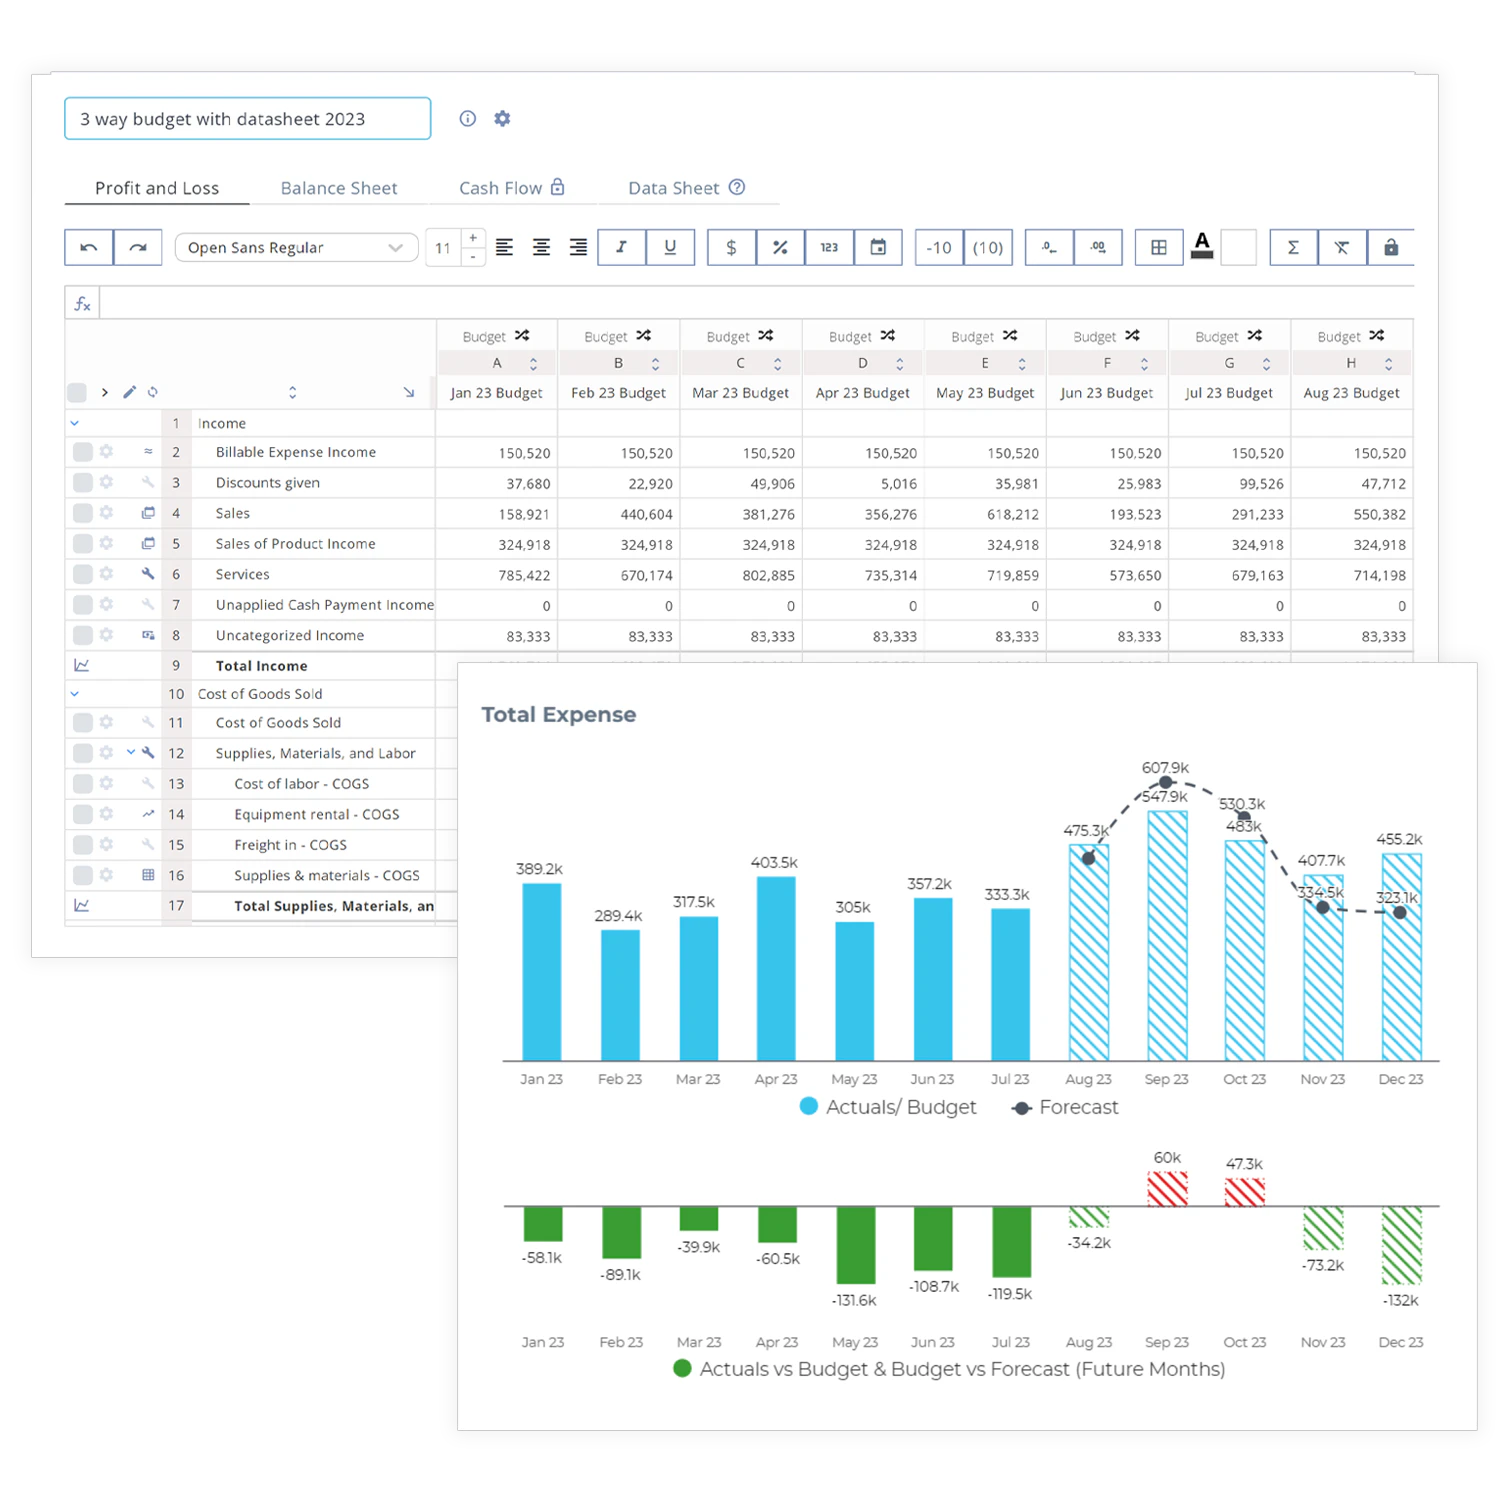Apply percentage formatting
This screenshot has width=1500, height=1500.
(x=780, y=247)
